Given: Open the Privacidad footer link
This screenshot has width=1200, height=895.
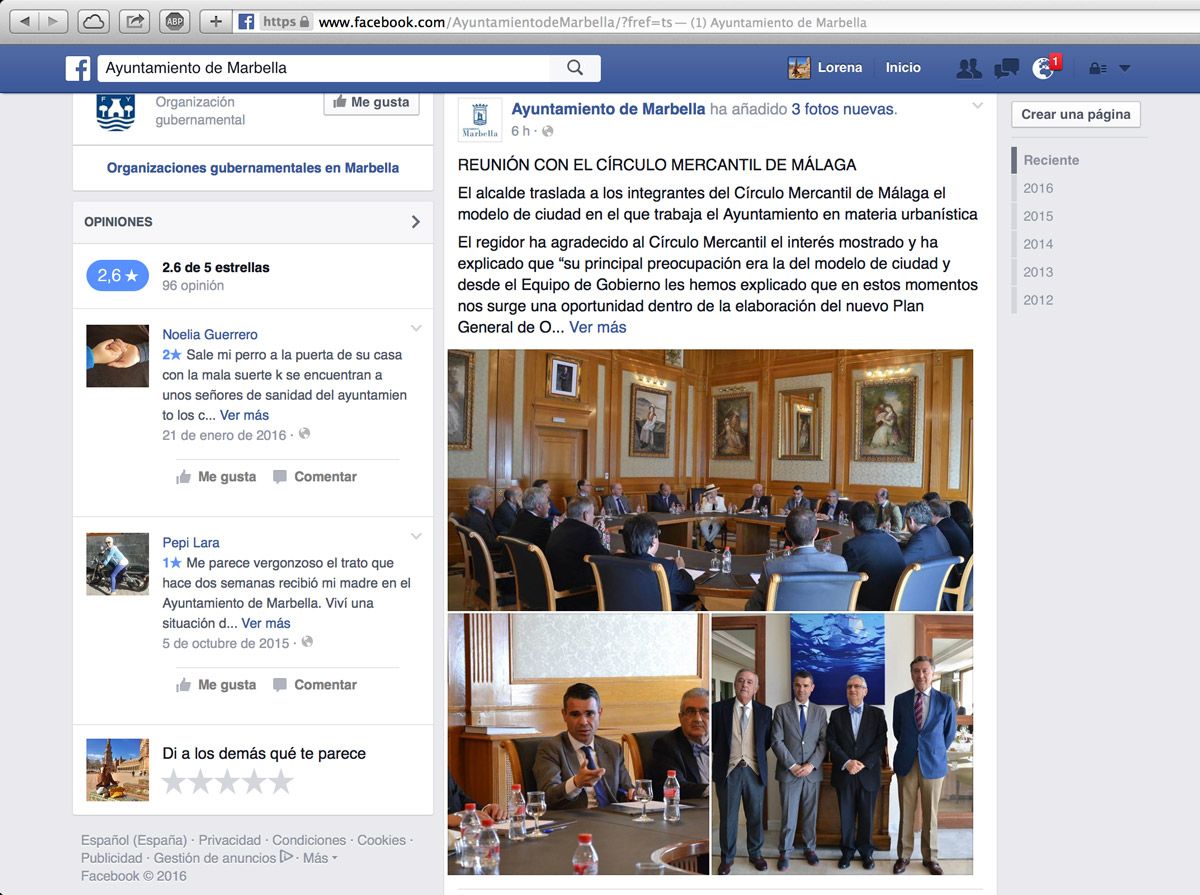Looking at the screenshot, I should pyautogui.click(x=230, y=841).
